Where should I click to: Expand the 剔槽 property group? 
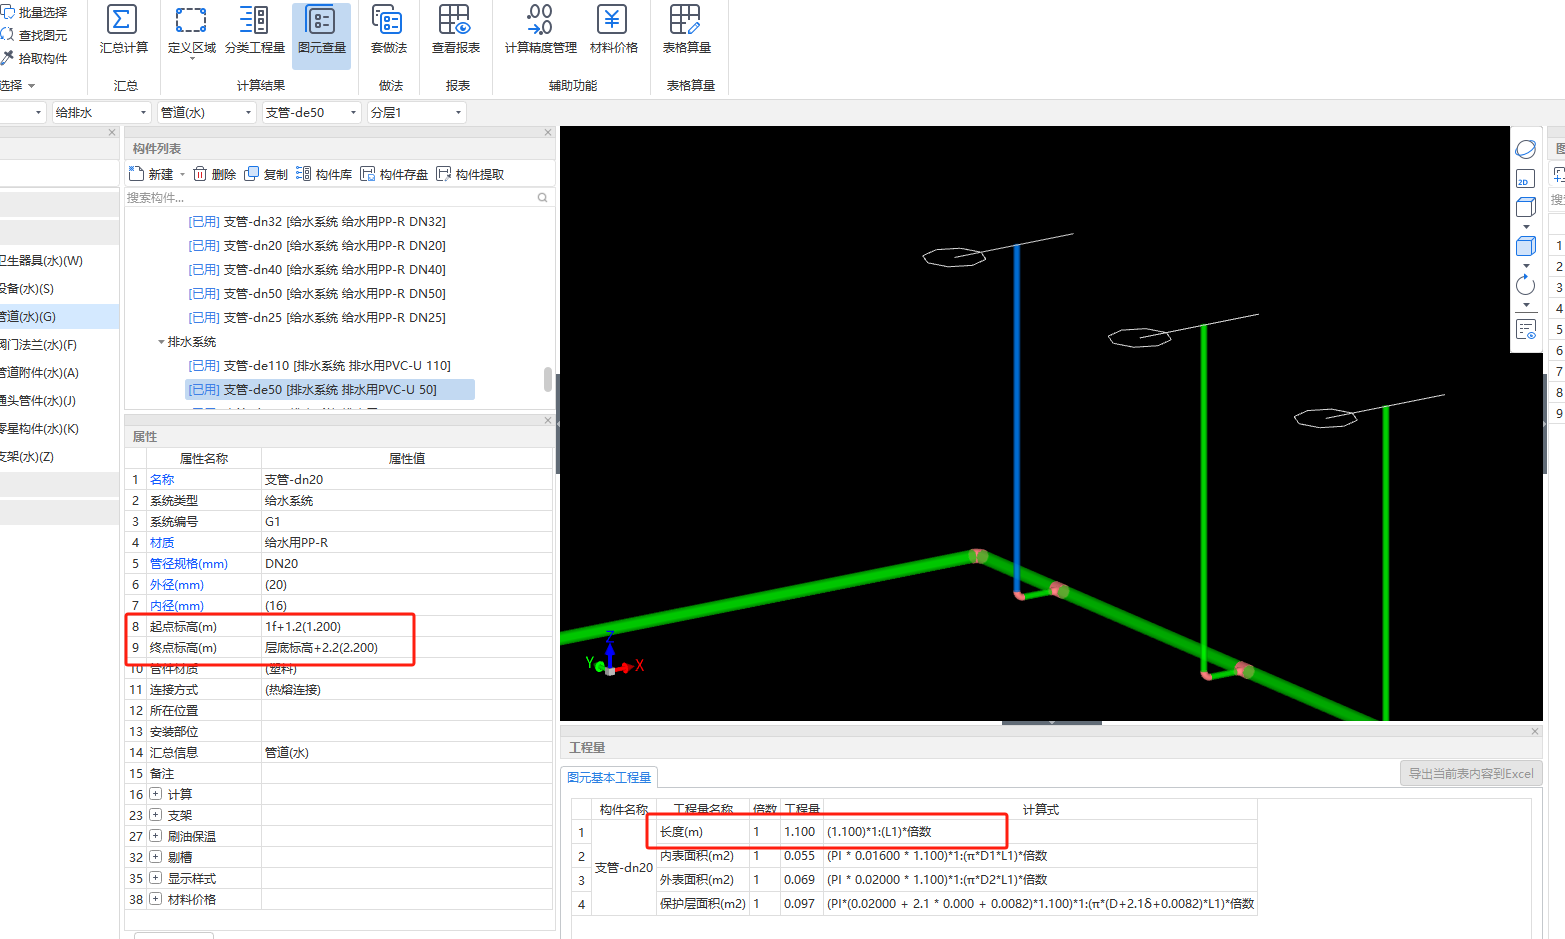point(156,857)
